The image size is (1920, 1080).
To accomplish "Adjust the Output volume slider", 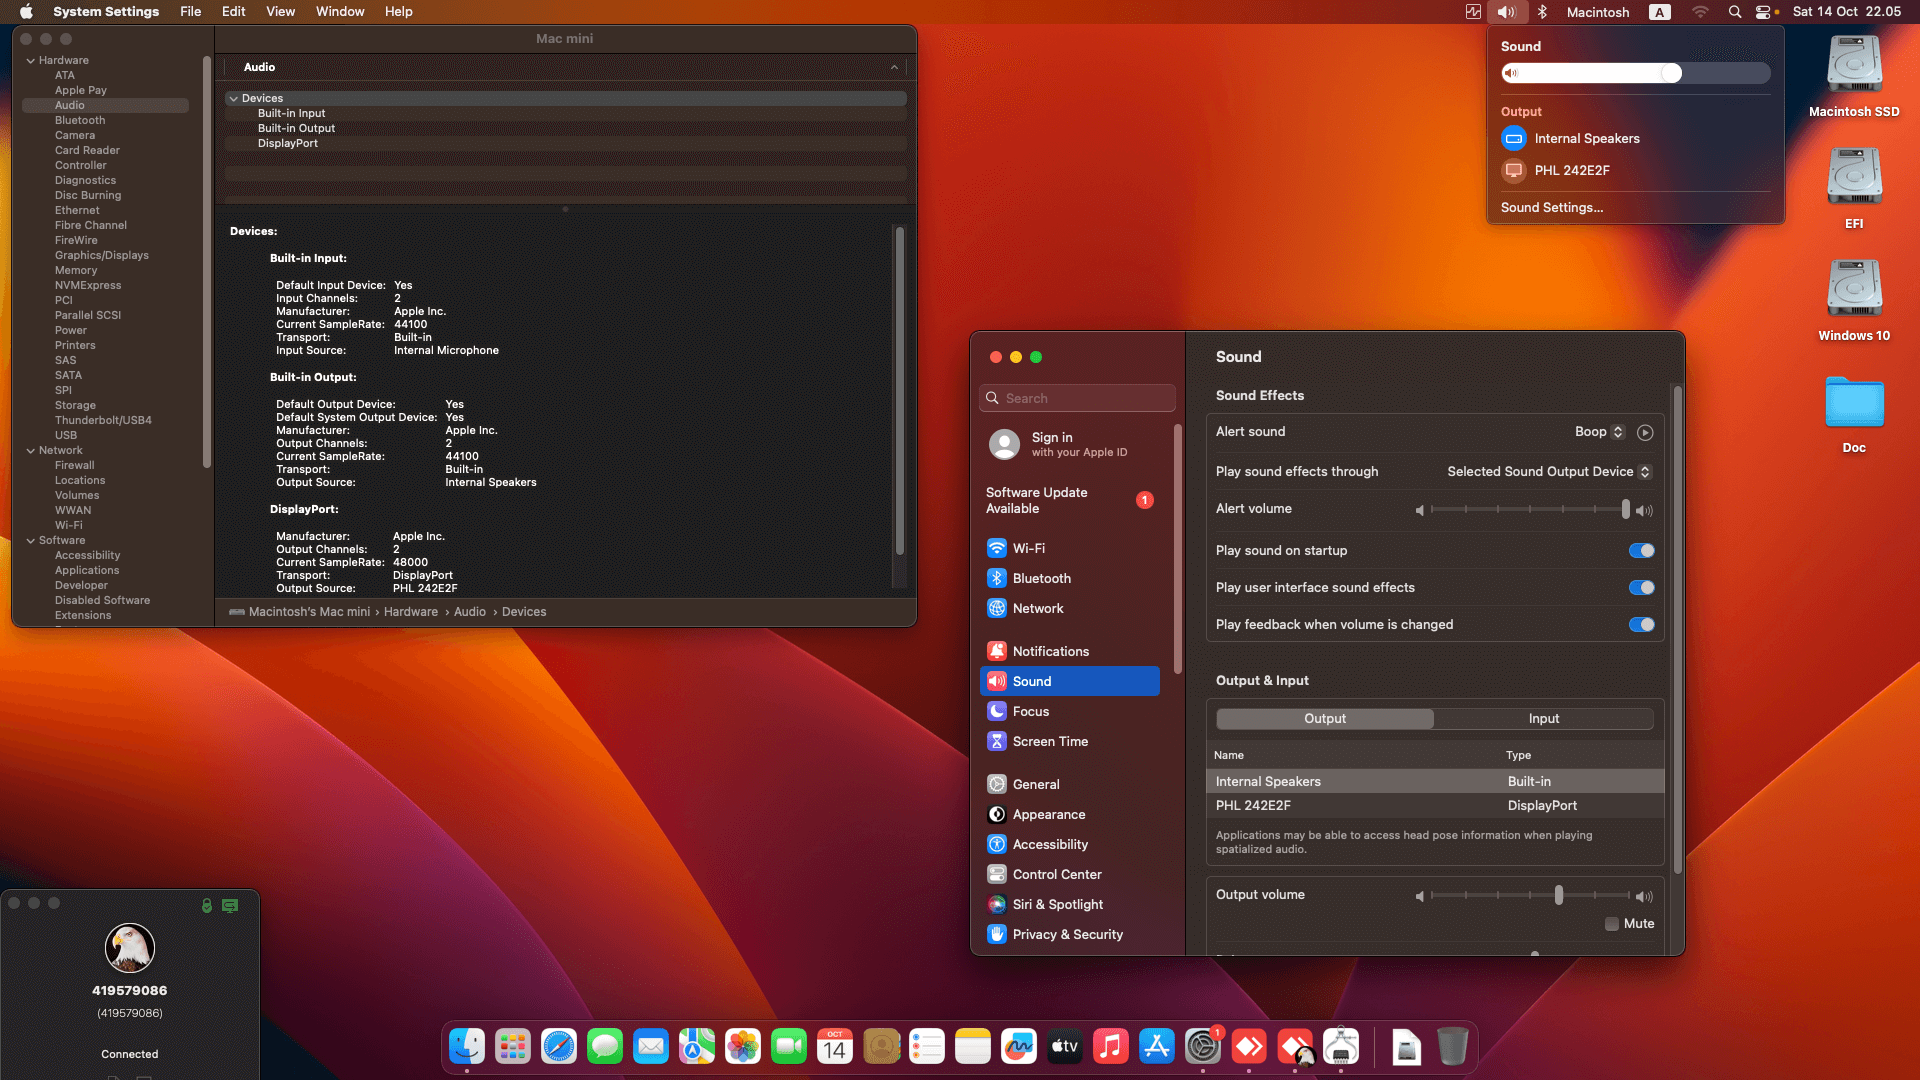I will click(1560, 896).
